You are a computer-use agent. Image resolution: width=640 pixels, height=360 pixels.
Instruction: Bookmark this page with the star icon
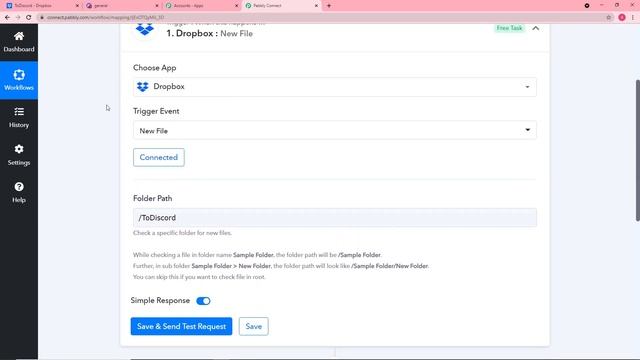pos(609,17)
